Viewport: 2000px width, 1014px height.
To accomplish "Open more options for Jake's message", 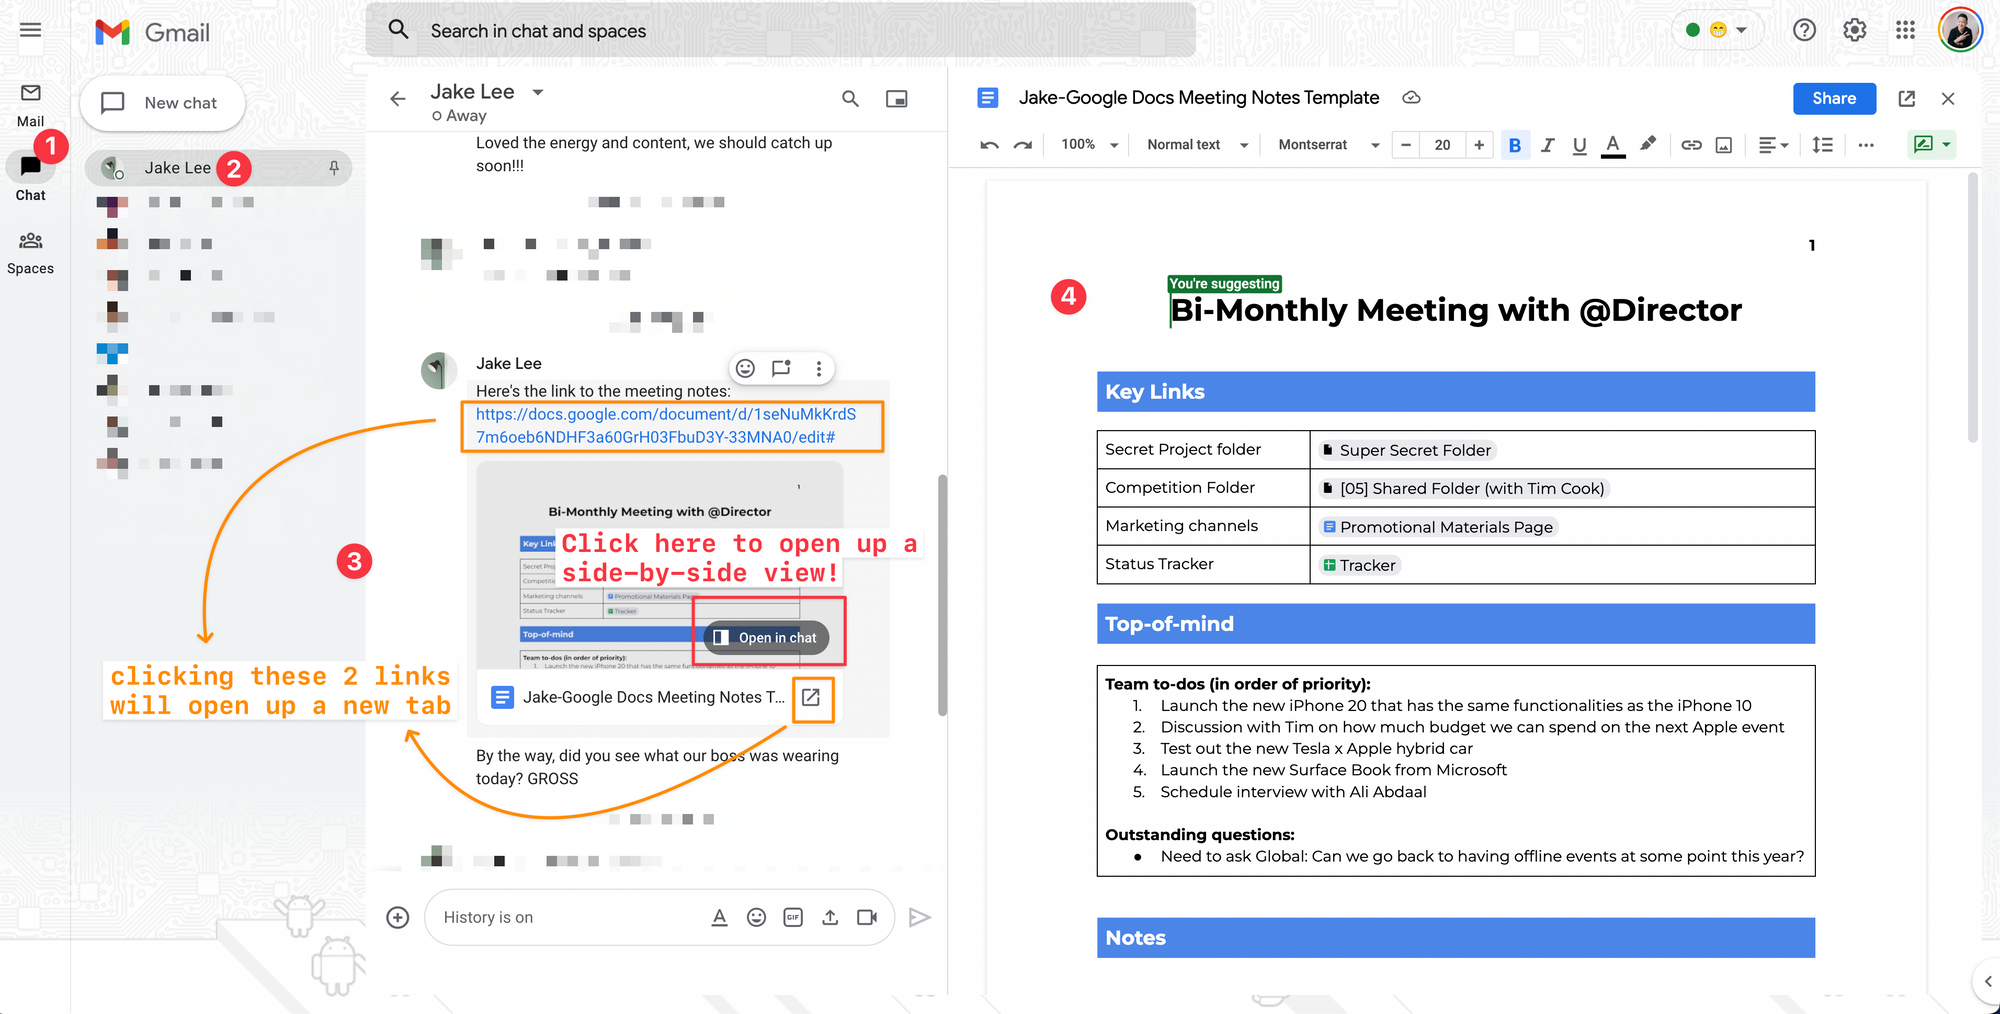I will tap(819, 368).
